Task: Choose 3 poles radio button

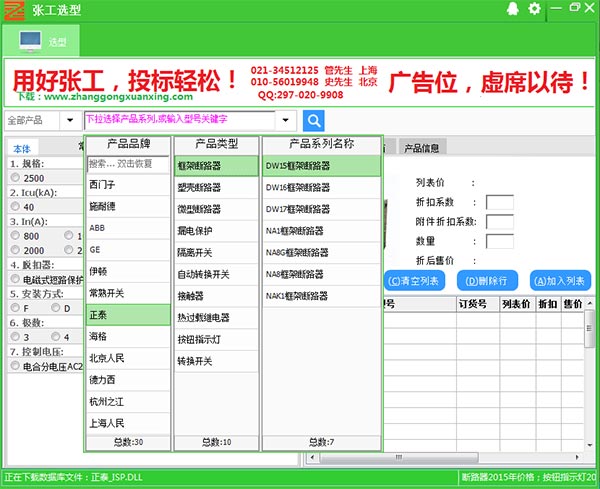Action: pos(15,337)
